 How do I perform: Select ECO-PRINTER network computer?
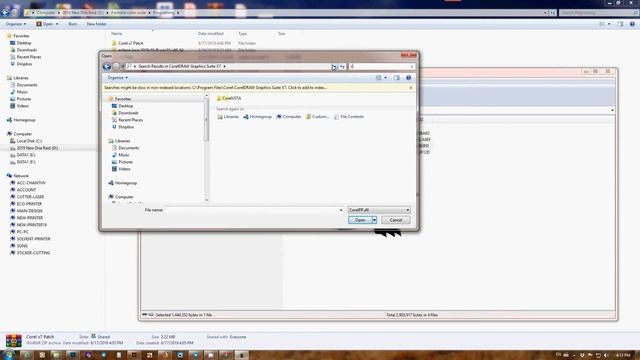[26, 204]
